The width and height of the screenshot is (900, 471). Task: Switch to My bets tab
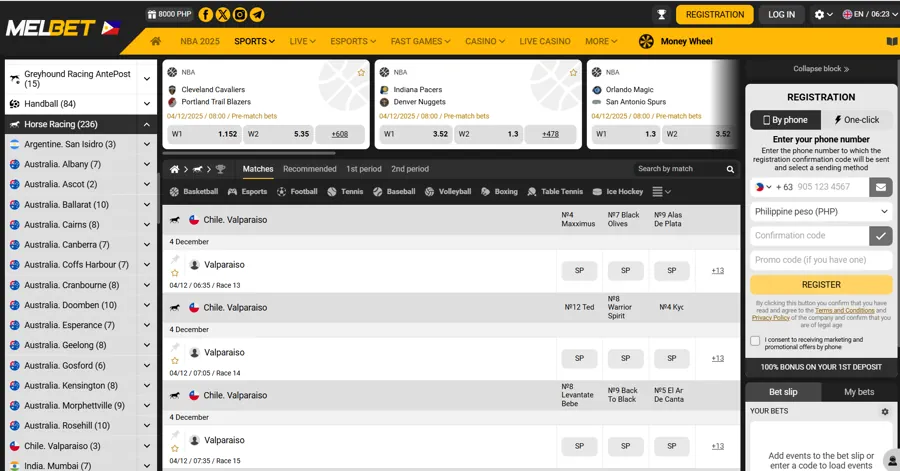click(x=858, y=392)
